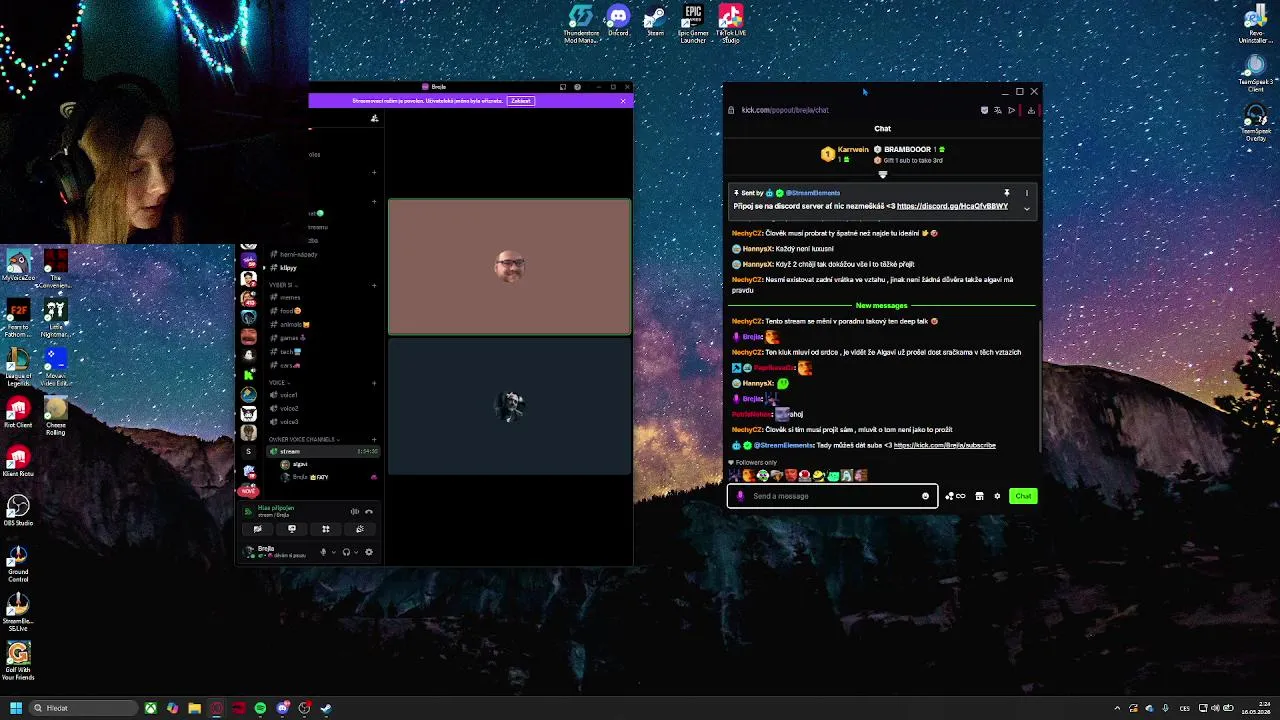Open the TeamSpeak 3 Client shortcut
This screenshot has width=1280, height=720.
pyautogui.click(x=1255, y=72)
